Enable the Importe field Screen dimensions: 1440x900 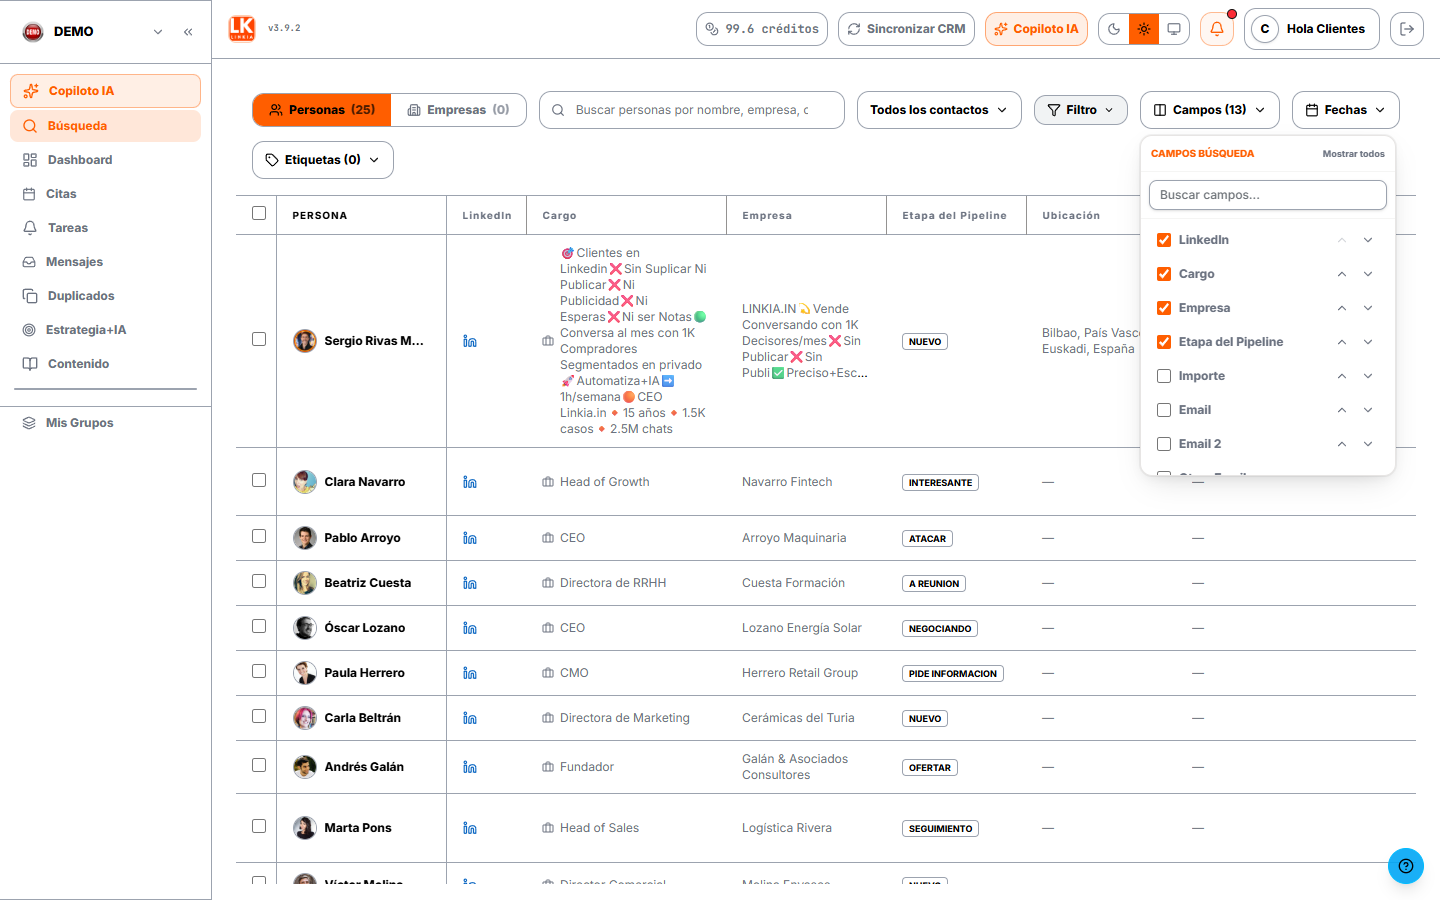(x=1164, y=376)
